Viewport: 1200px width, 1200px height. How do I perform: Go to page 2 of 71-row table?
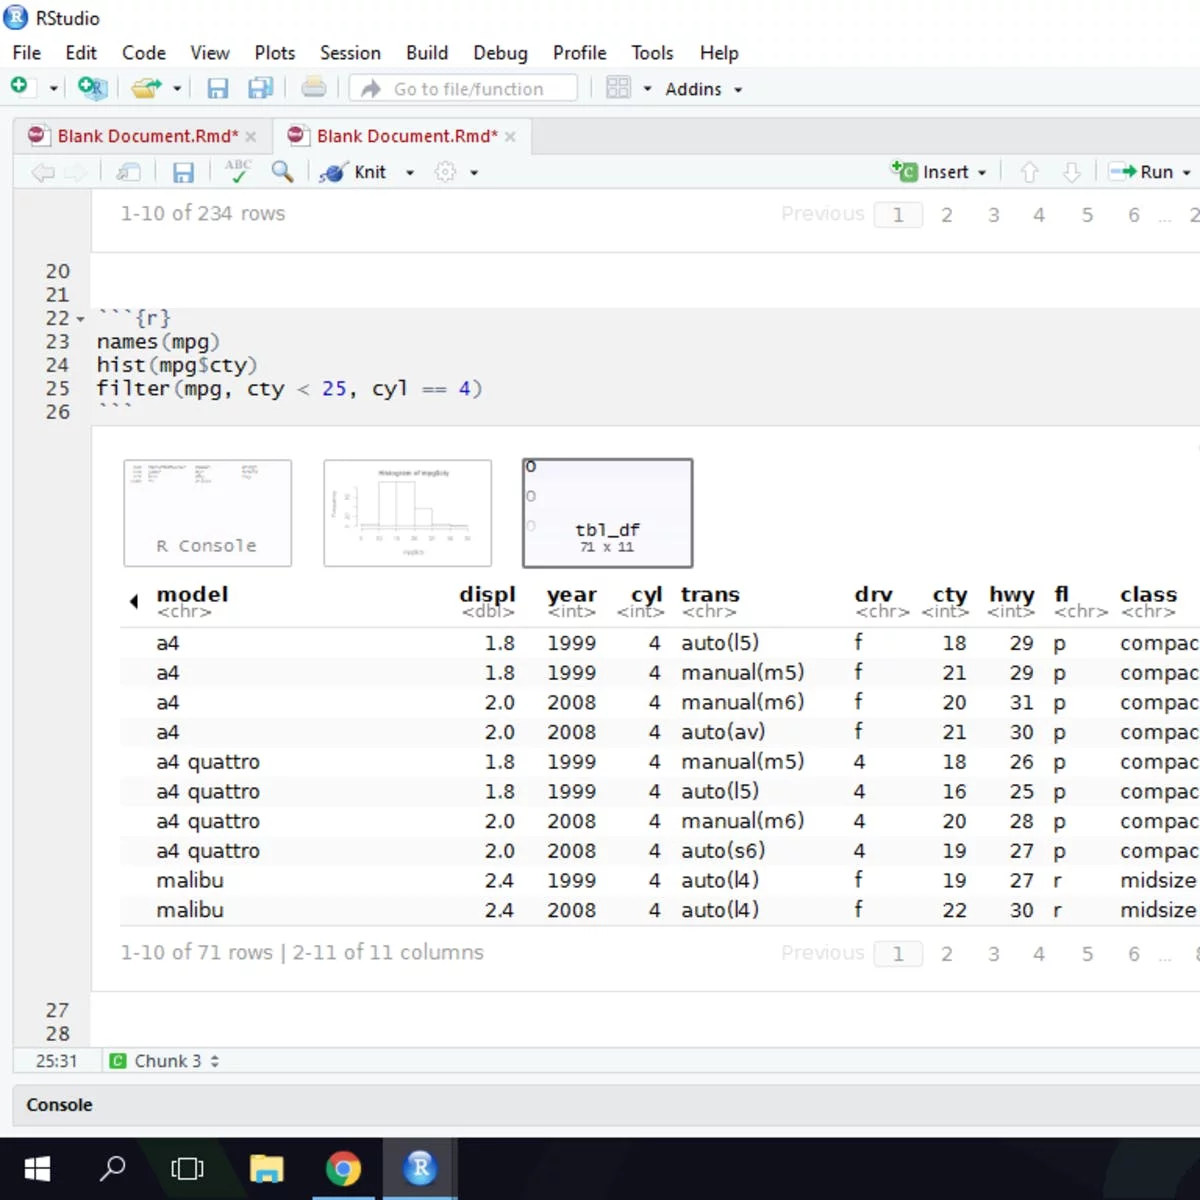click(946, 954)
